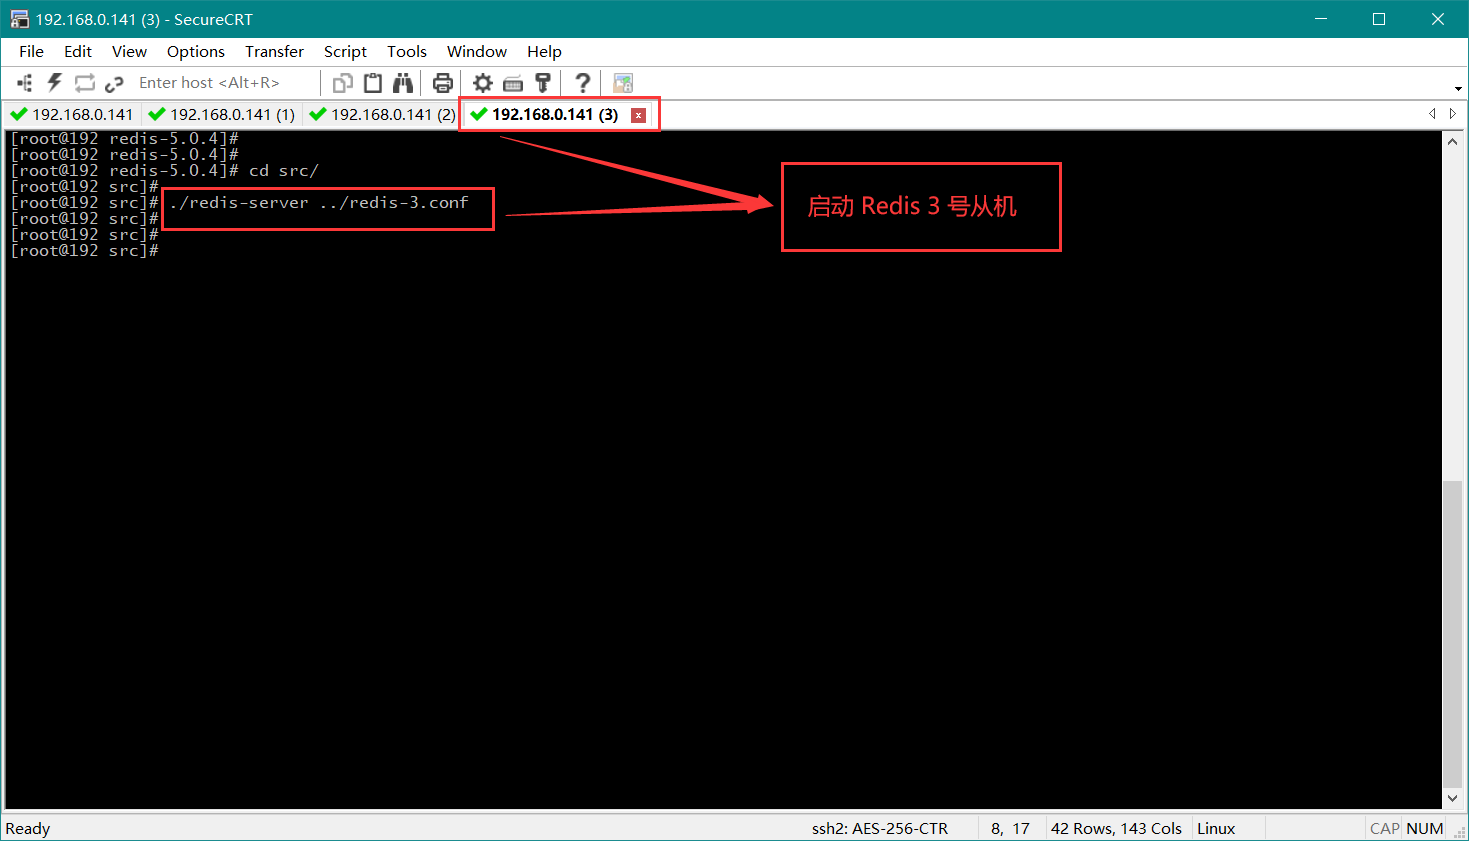Print the terminal screen via the printer icon
This screenshot has width=1469, height=841.
(x=442, y=82)
